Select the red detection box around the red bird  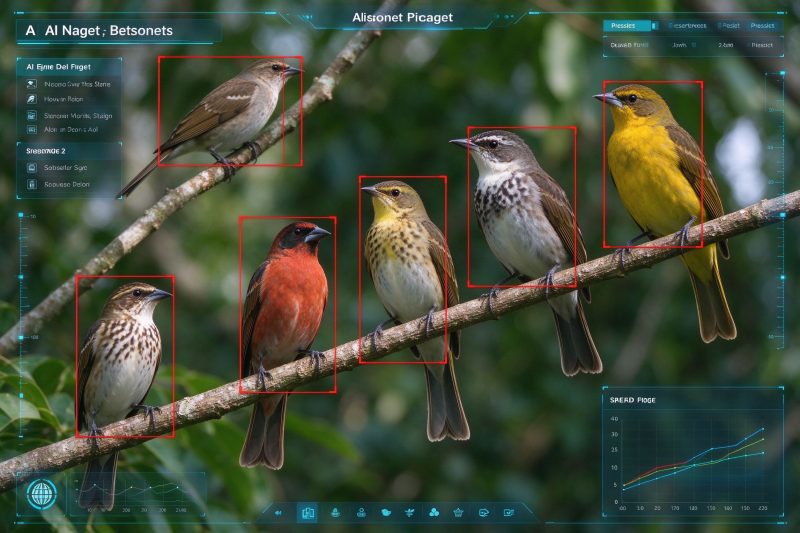(x=288, y=304)
